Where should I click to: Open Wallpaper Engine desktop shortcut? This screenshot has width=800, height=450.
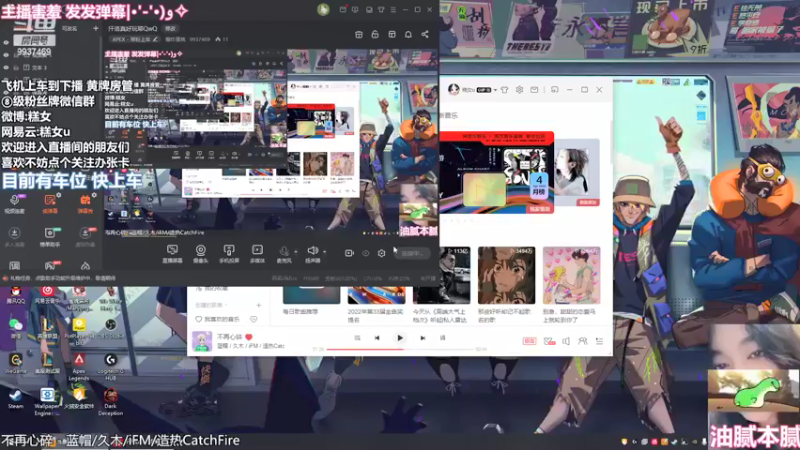[x=47, y=402]
